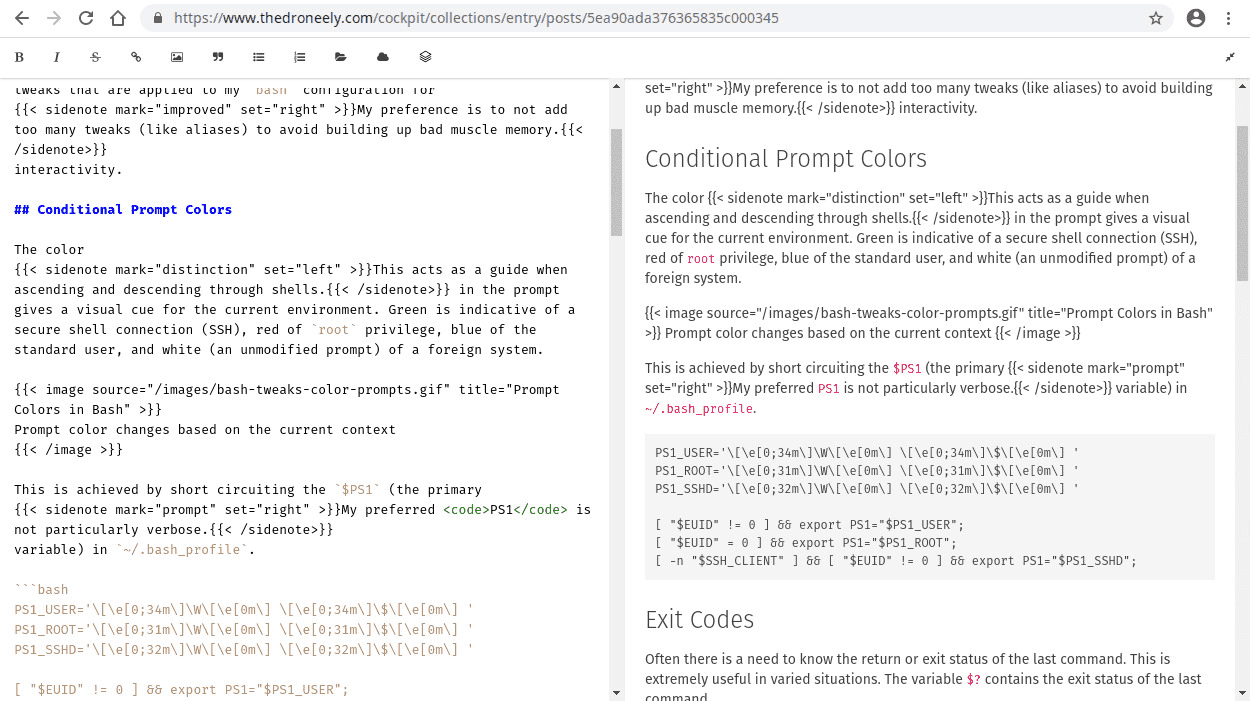Click the 'Conditional Prompt Colors' preview heading
The image size is (1250, 701).
click(x=786, y=158)
